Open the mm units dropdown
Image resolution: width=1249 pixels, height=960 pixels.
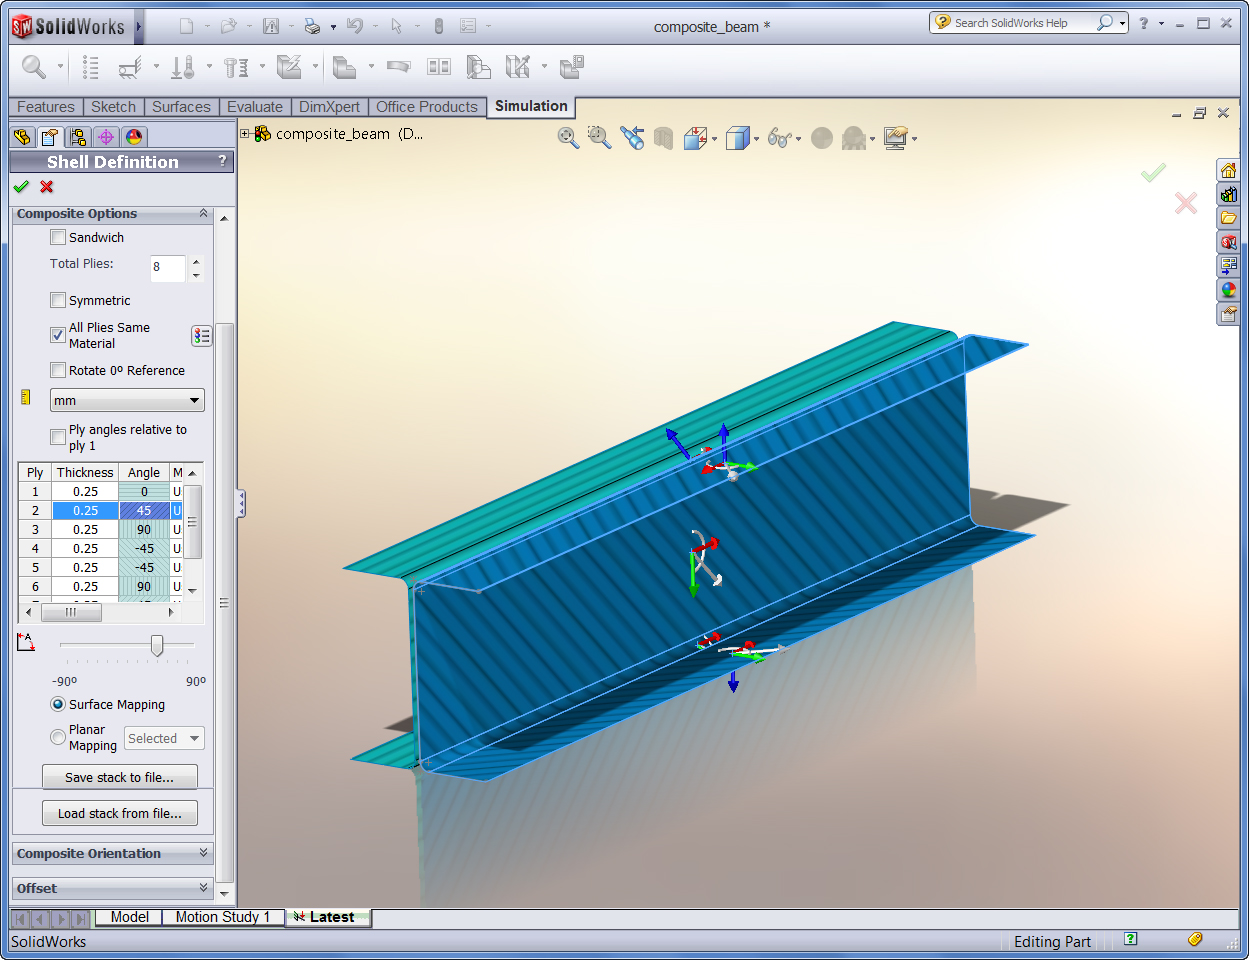click(127, 401)
